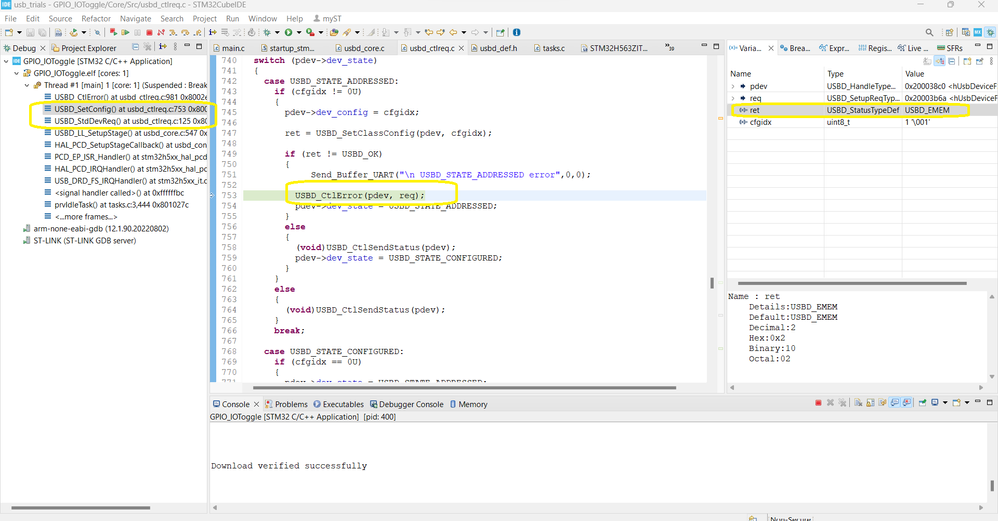Click Collapse All icon in Debug view
Screen dimensions: 998x521
click(x=135, y=46)
